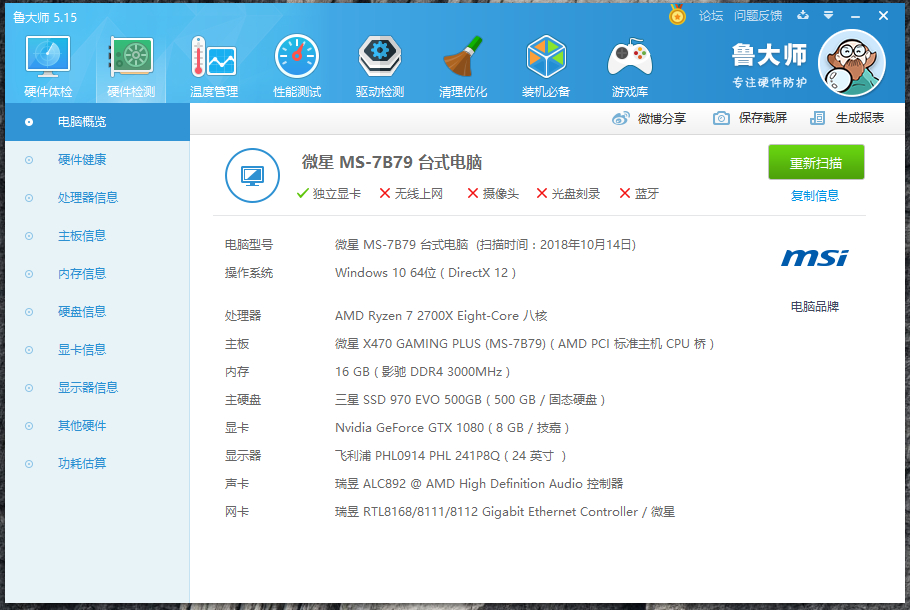Viewport: 910px width, 610px height.
Task: Click the MSI brand logo
Action: coord(814,258)
